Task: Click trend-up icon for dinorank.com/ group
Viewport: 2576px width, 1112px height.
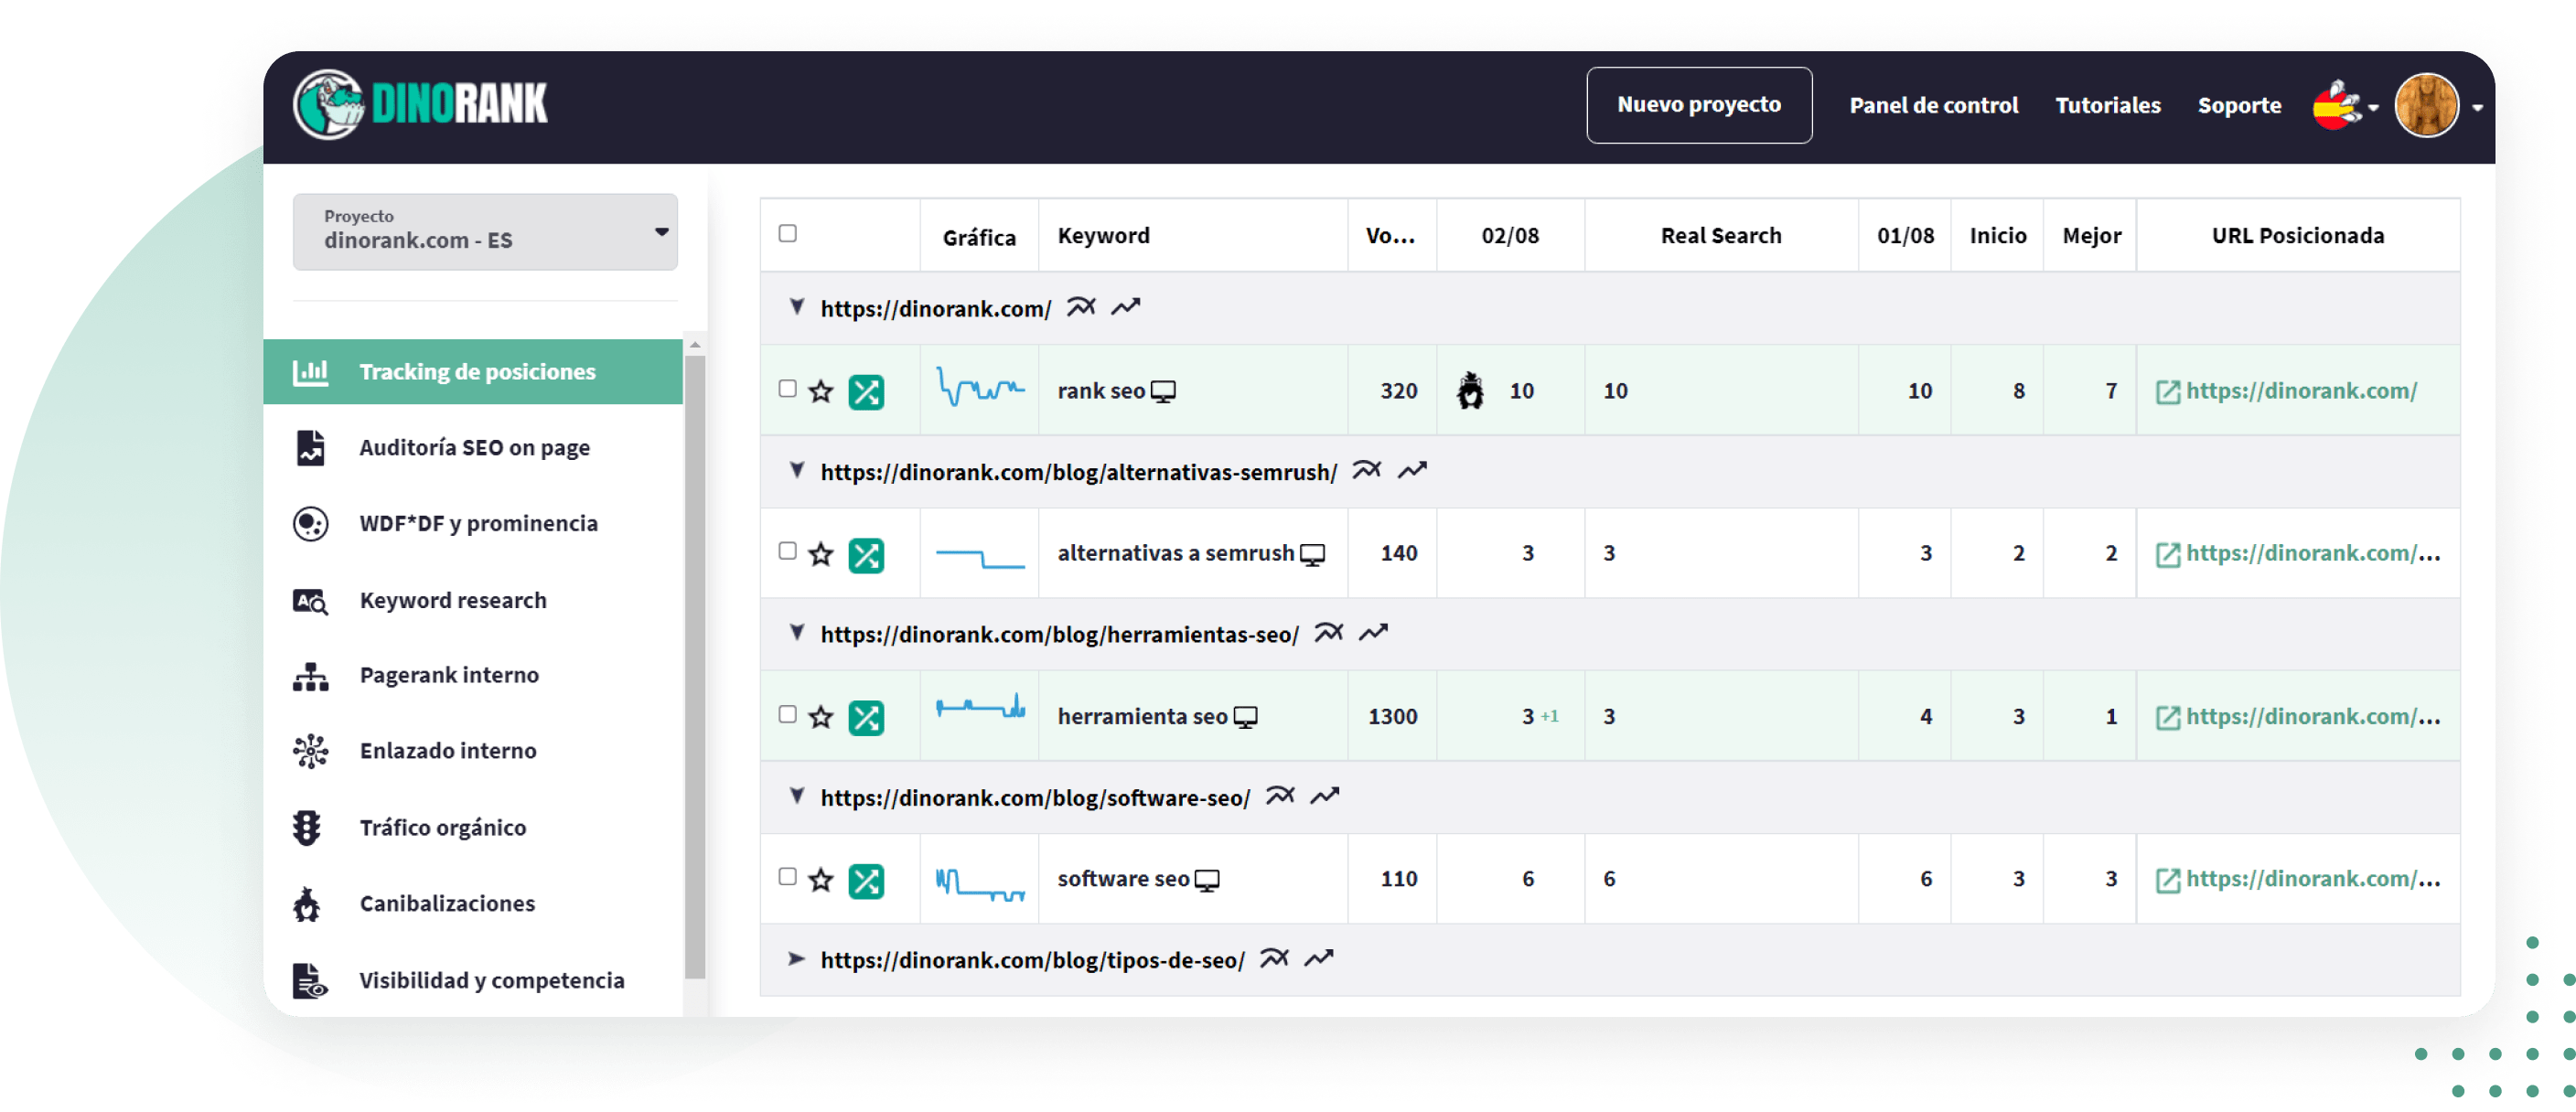Action: tap(1126, 307)
